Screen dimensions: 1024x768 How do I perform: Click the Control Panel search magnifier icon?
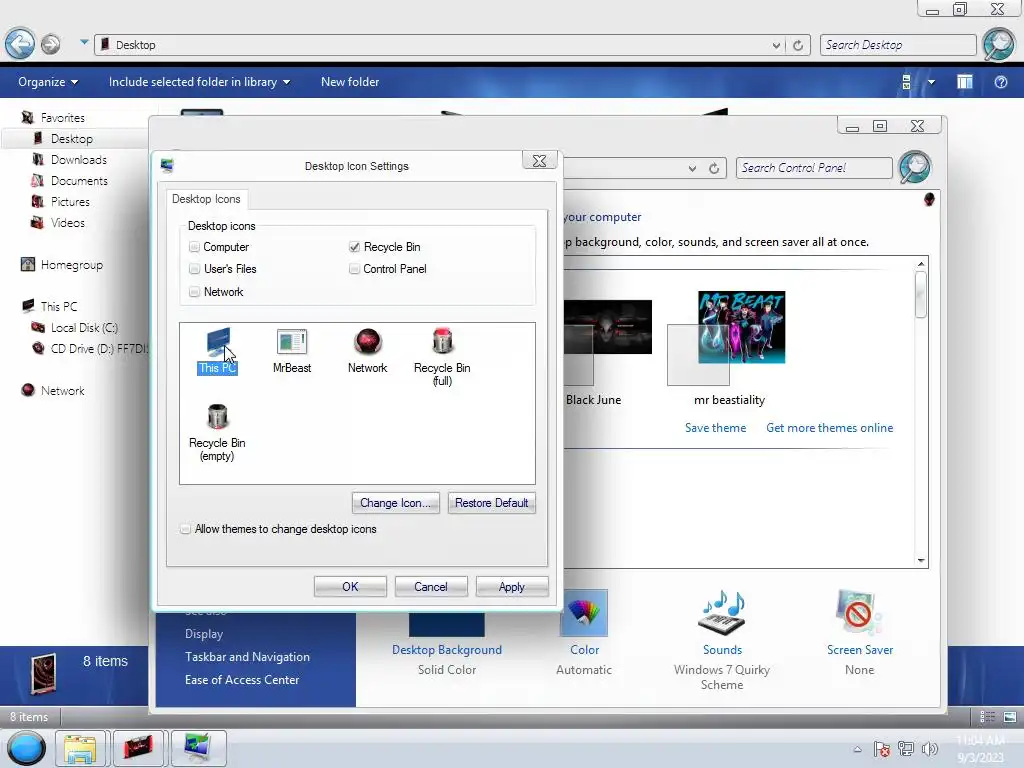[914, 167]
